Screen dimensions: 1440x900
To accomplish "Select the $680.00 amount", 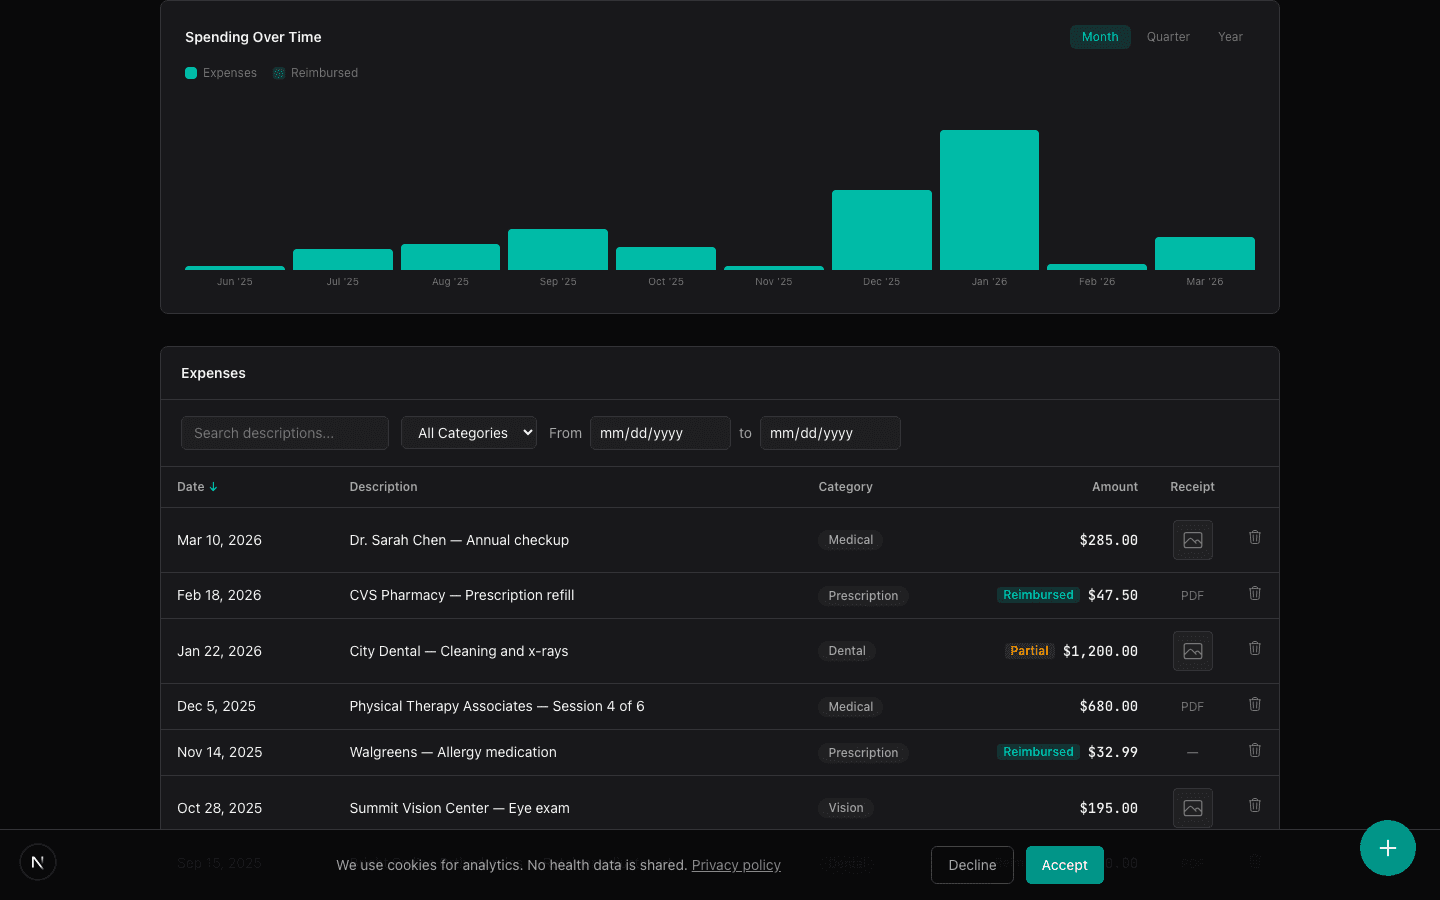I will (x=1109, y=706).
